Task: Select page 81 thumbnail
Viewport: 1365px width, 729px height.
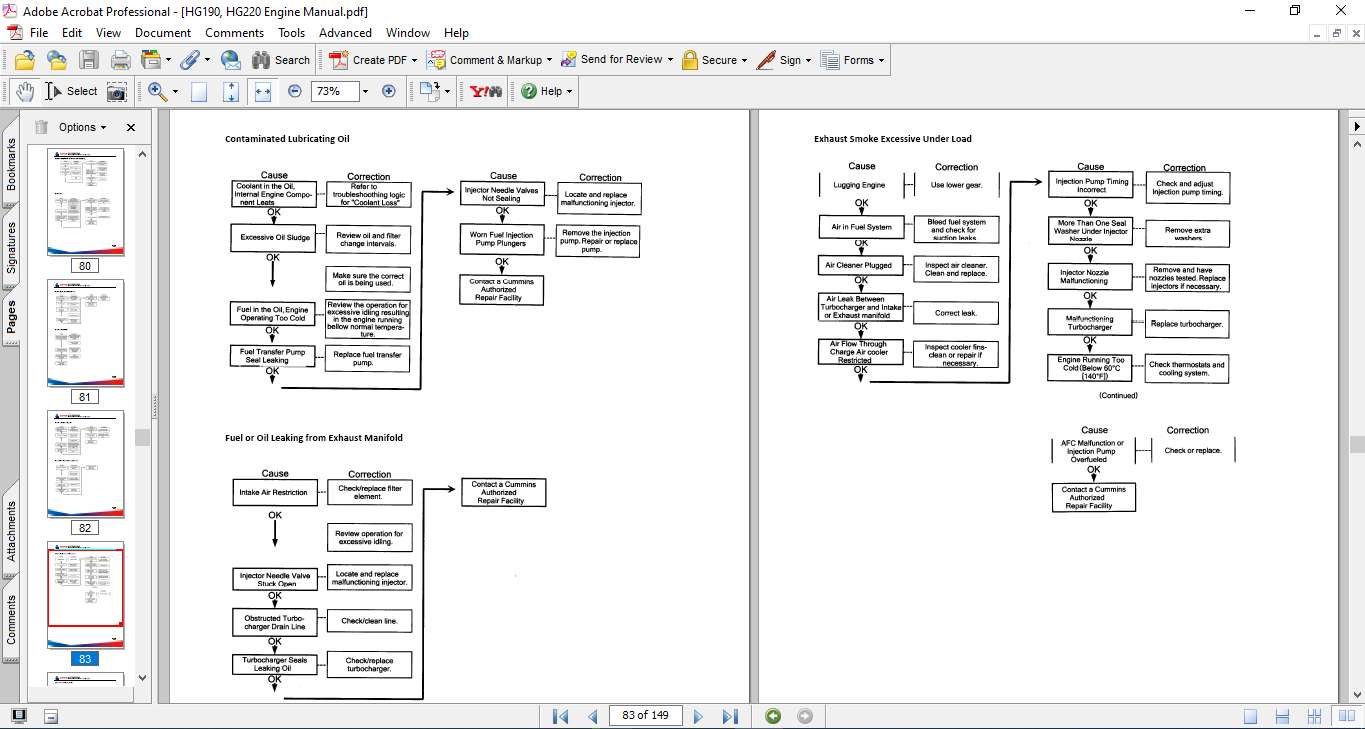Action: [x=85, y=333]
